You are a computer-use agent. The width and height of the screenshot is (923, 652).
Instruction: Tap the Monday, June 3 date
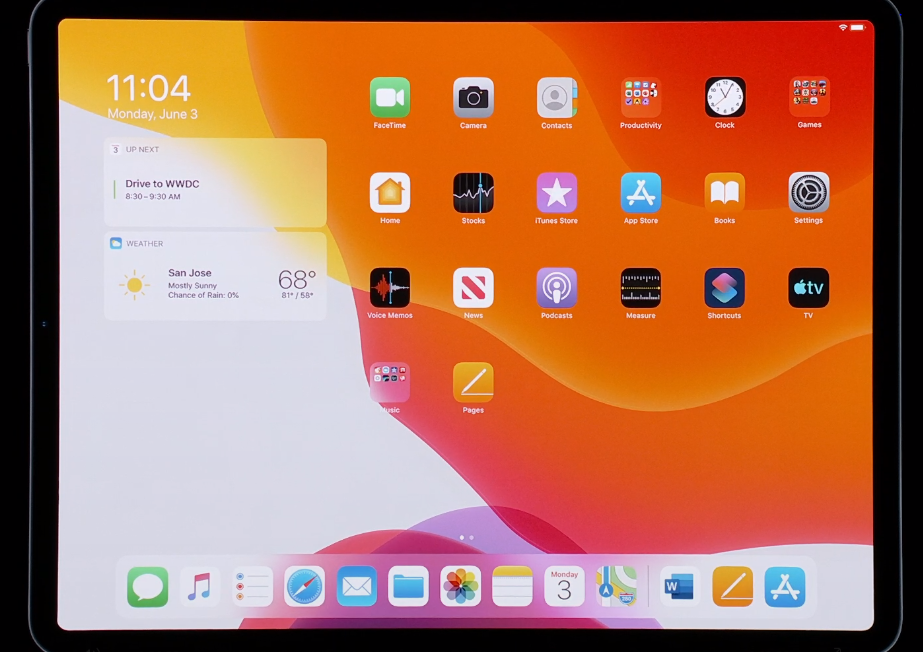point(152,114)
